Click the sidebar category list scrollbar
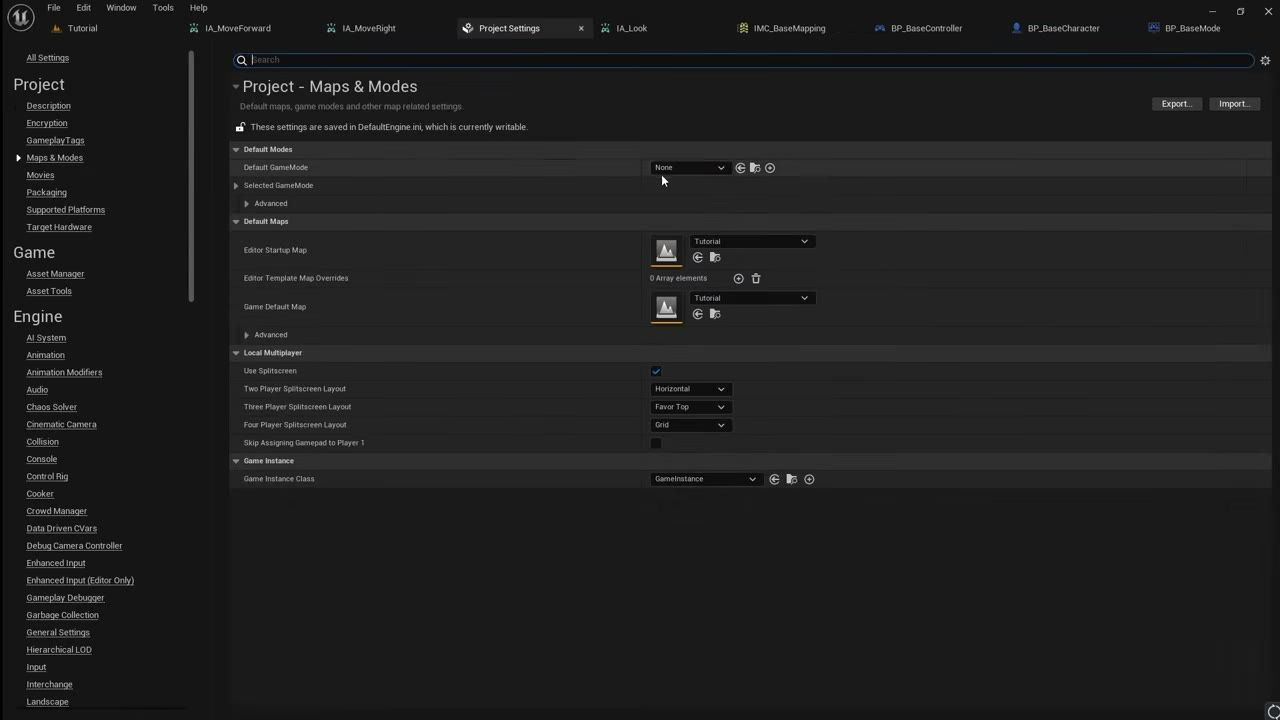Viewport: 1280px width, 720px height. [191, 176]
